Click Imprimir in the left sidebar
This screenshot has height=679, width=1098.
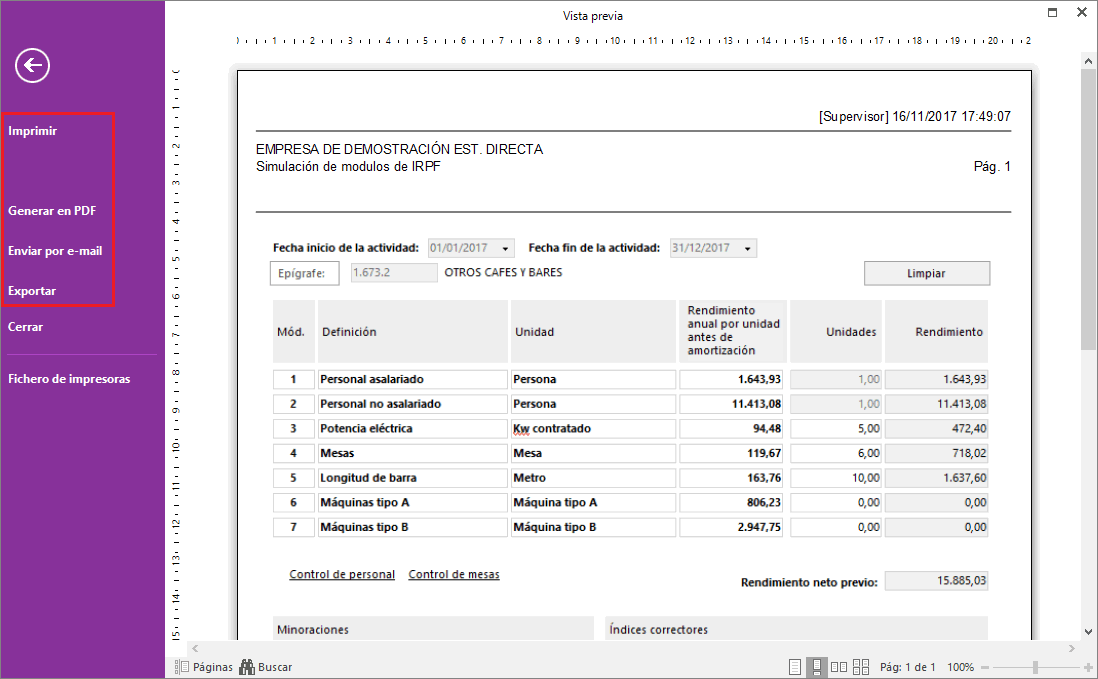pyautogui.click(x=33, y=131)
